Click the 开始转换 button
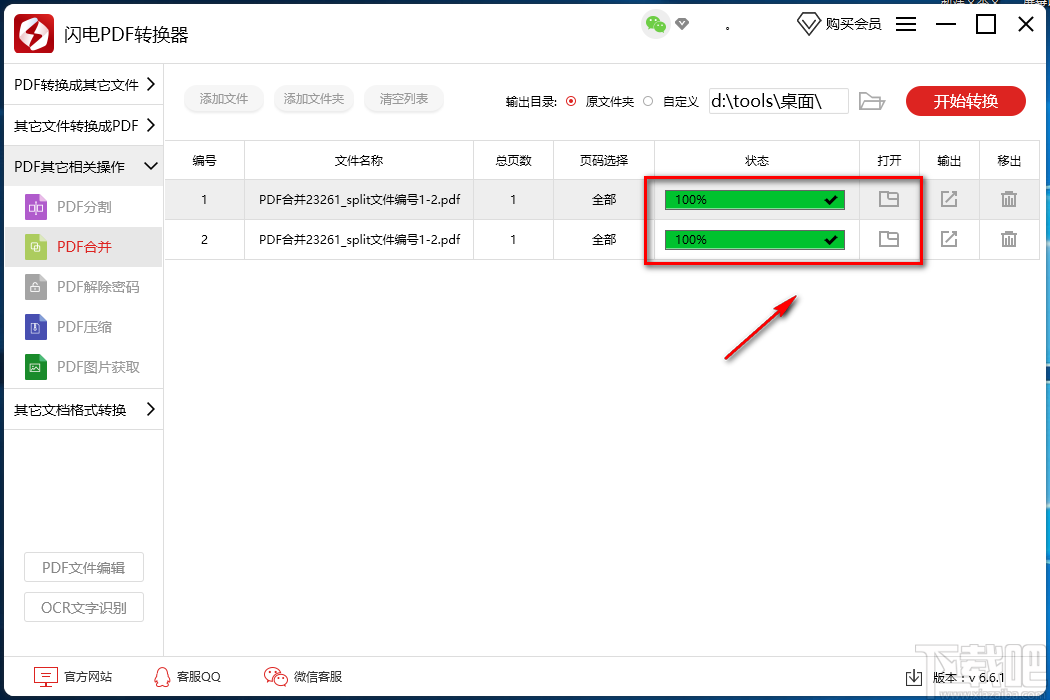1050x700 pixels. [x=965, y=100]
